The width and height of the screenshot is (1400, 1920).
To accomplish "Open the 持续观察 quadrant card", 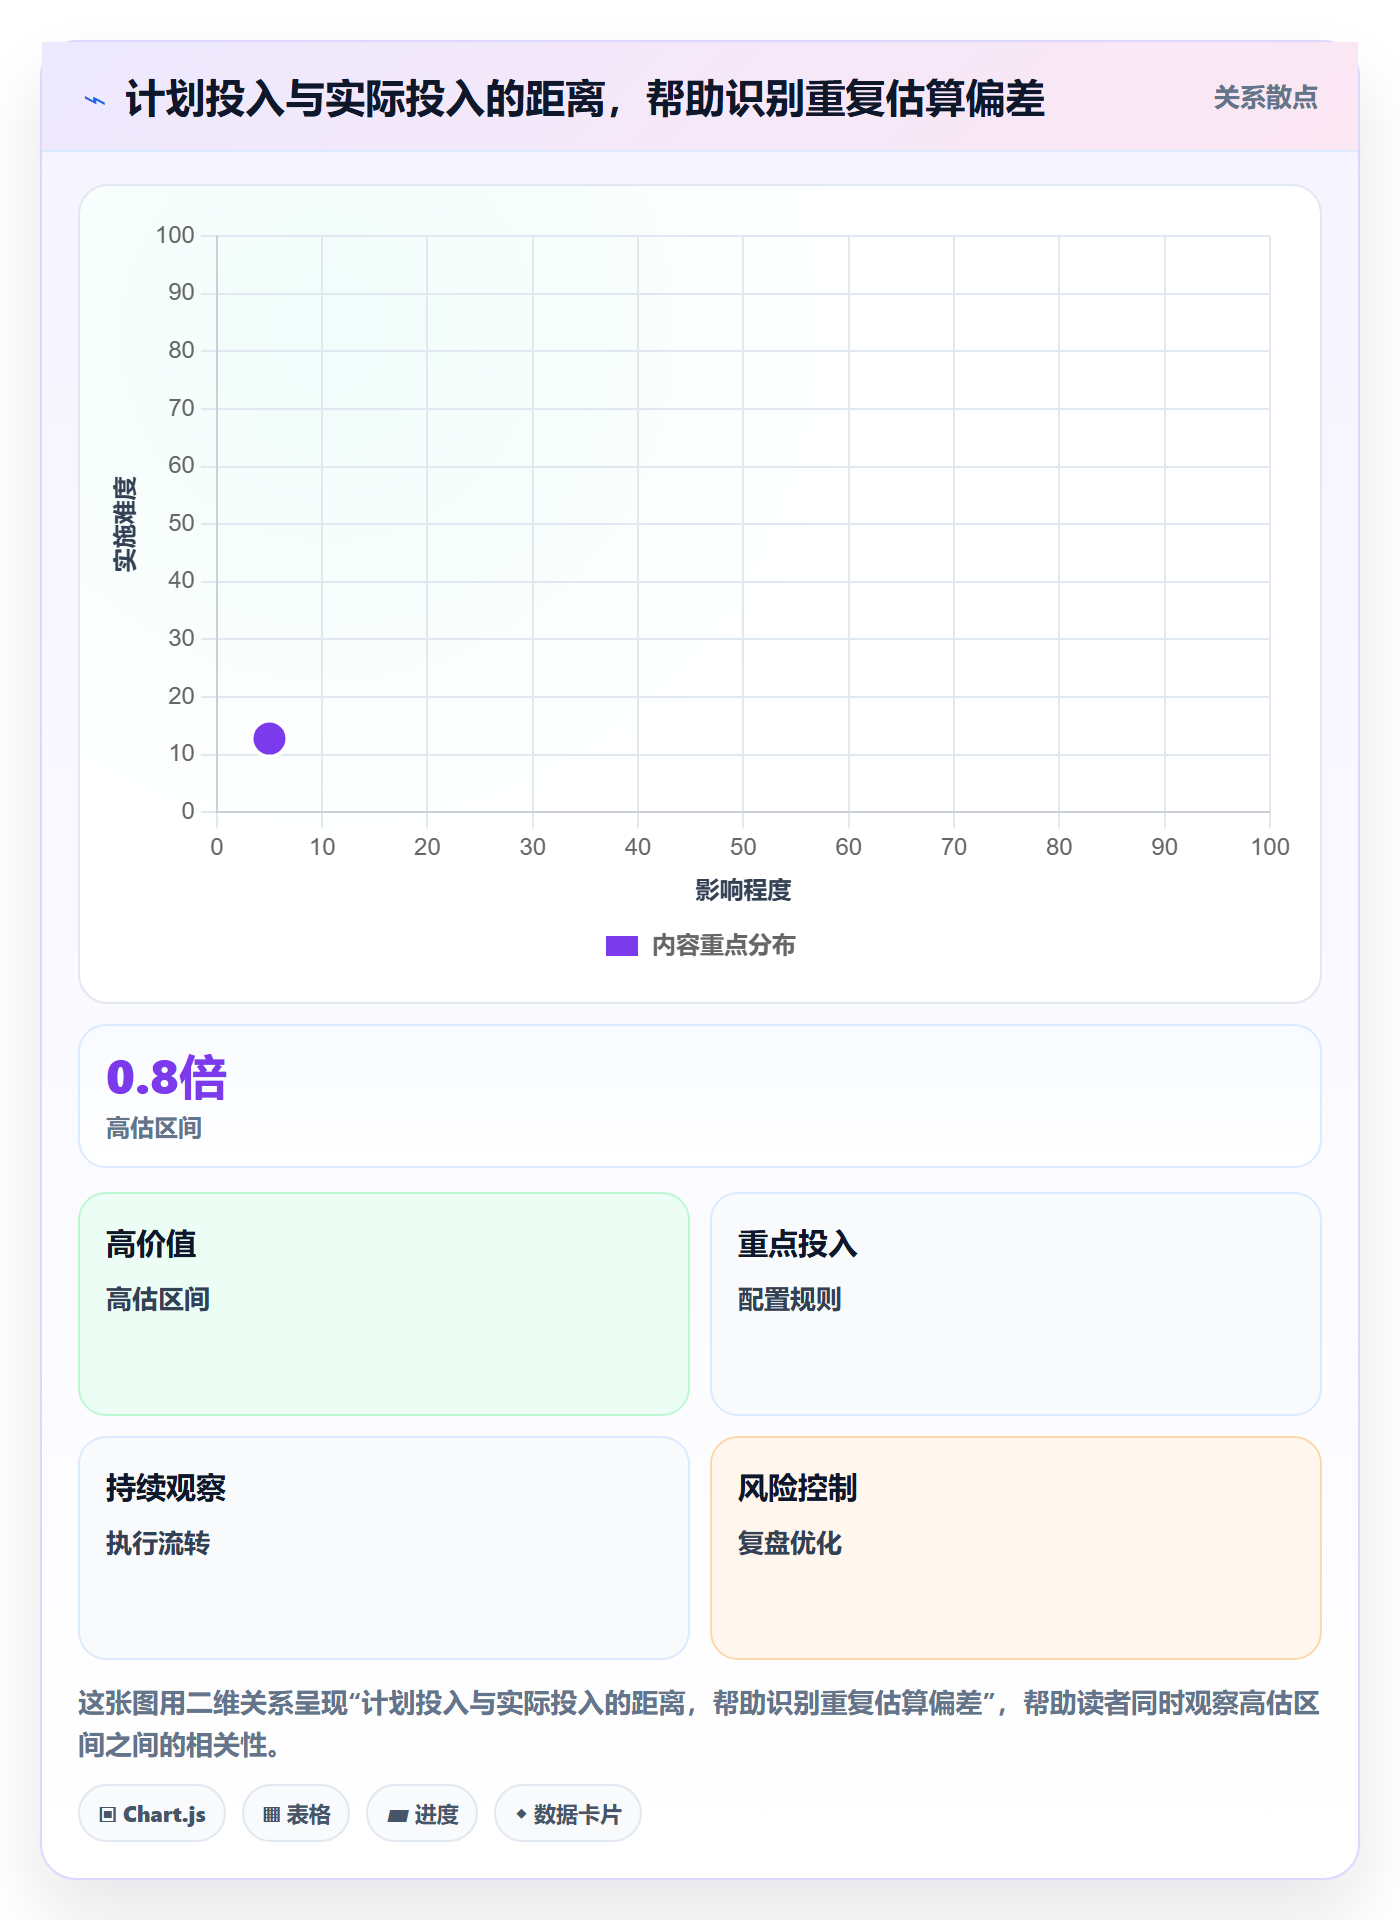I will coord(384,1548).
